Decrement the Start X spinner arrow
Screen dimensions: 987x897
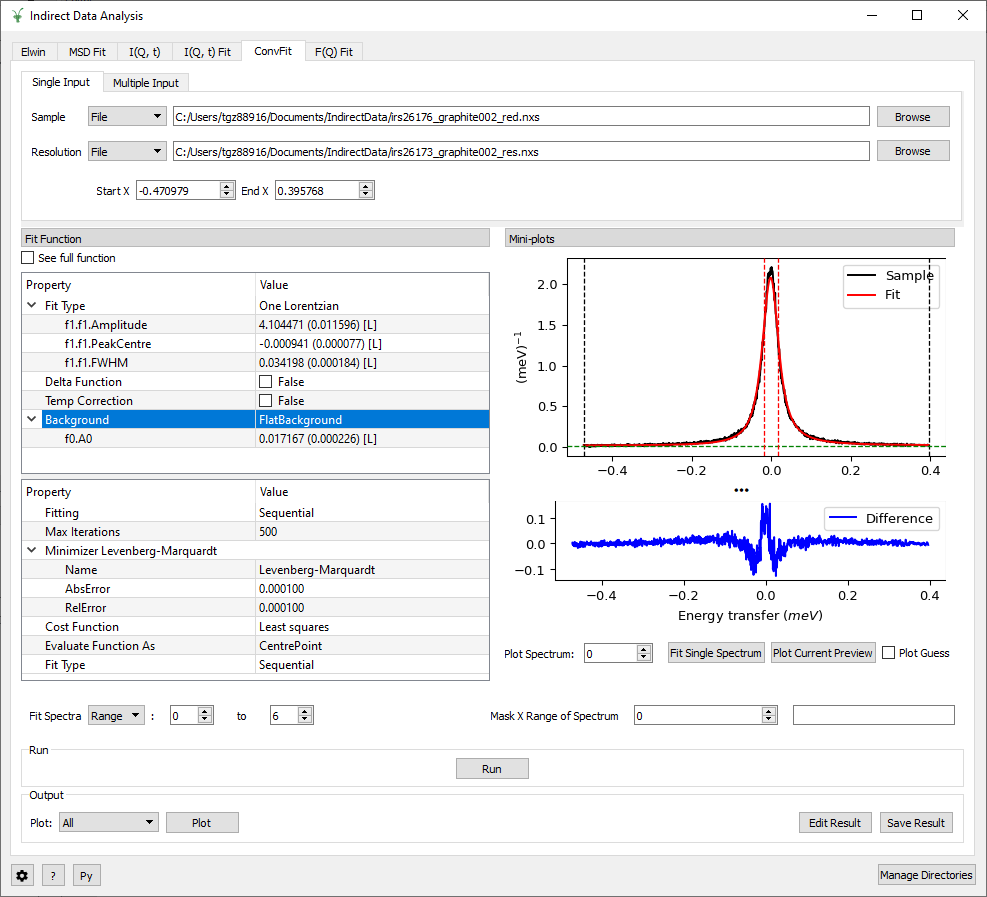coord(227,195)
